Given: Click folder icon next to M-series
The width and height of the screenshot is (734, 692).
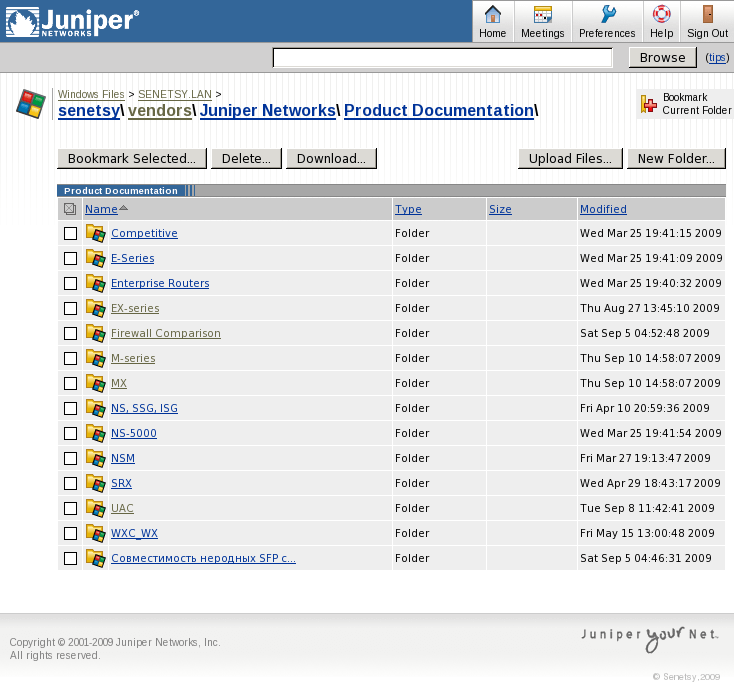Looking at the screenshot, I should pyautogui.click(x=95, y=358).
